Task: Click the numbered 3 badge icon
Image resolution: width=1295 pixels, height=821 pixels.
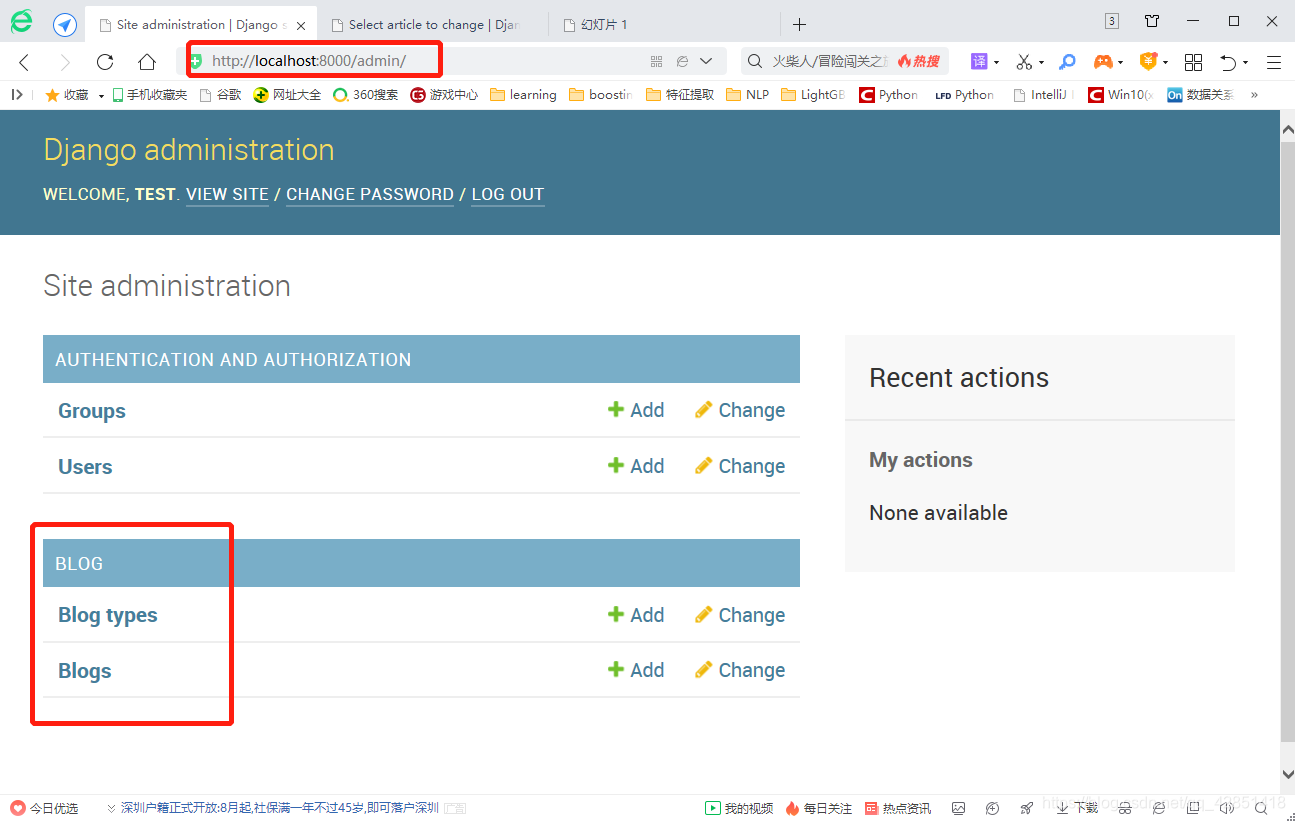Action: [x=1112, y=21]
